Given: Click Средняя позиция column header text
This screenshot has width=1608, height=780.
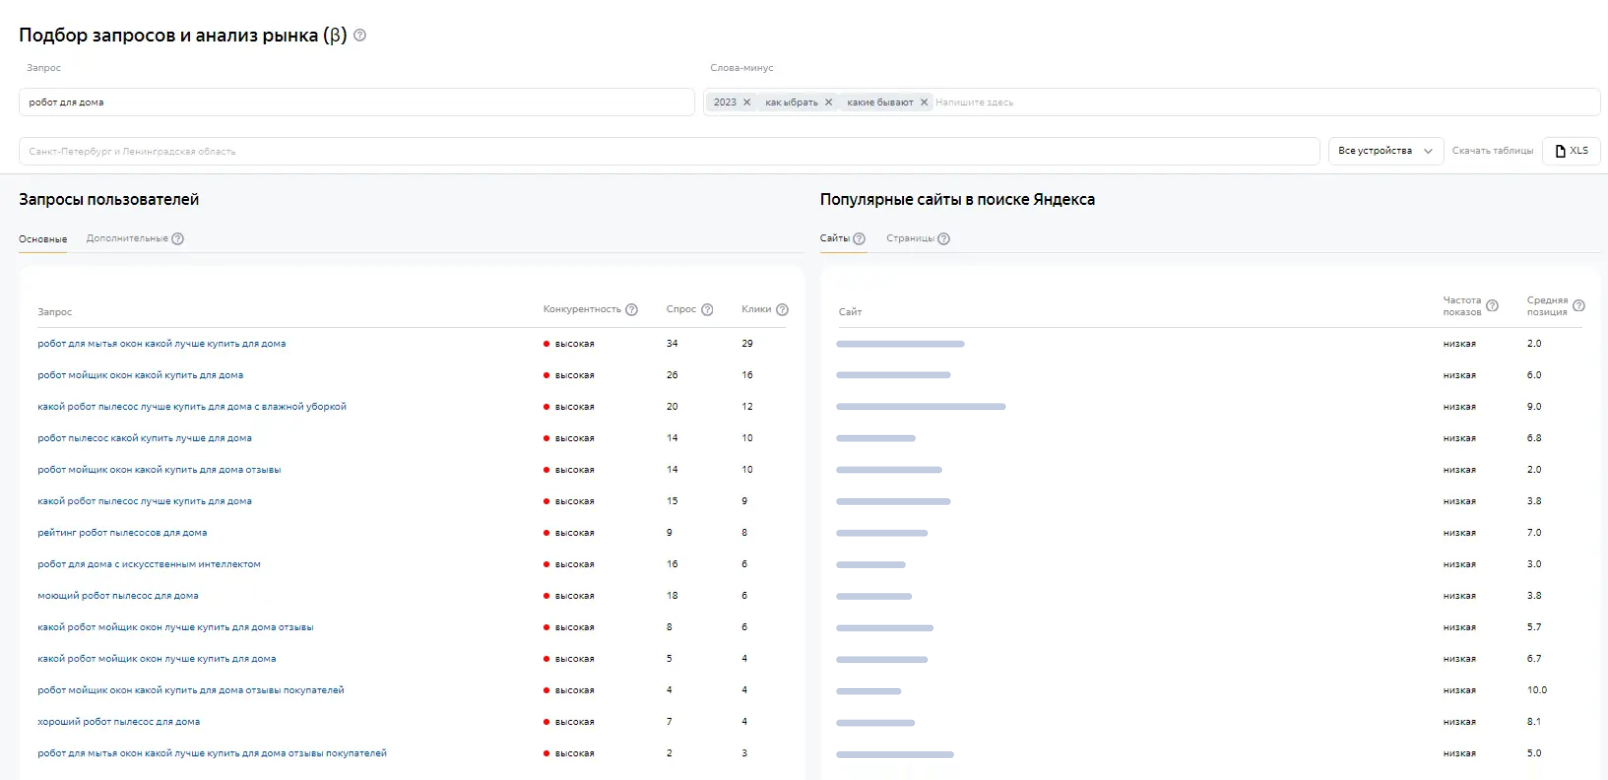Looking at the screenshot, I should [x=1547, y=306].
